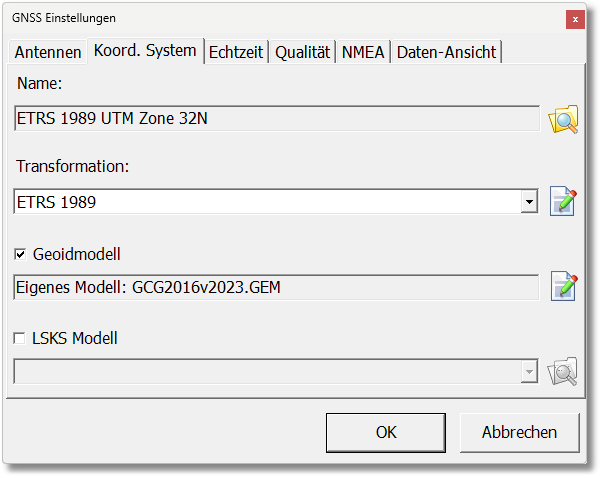Confirm settings with the OK button
This screenshot has width=601, height=478.
click(386, 432)
